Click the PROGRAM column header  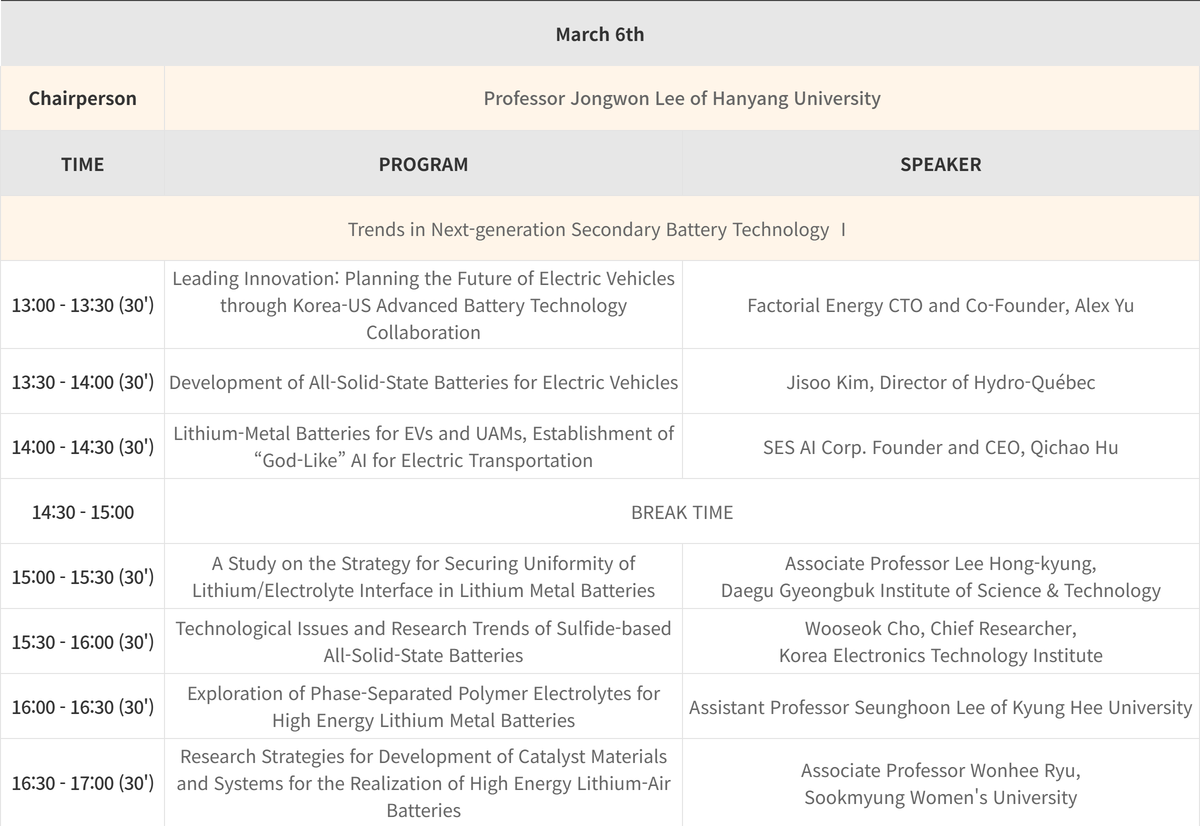(423, 164)
